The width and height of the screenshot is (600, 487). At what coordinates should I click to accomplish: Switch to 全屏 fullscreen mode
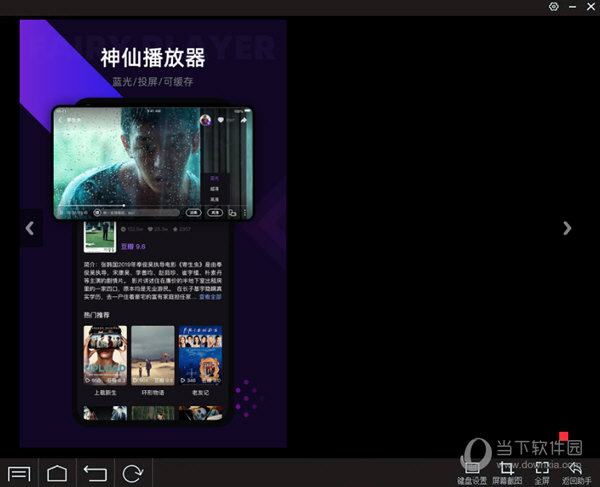[542, 474]
